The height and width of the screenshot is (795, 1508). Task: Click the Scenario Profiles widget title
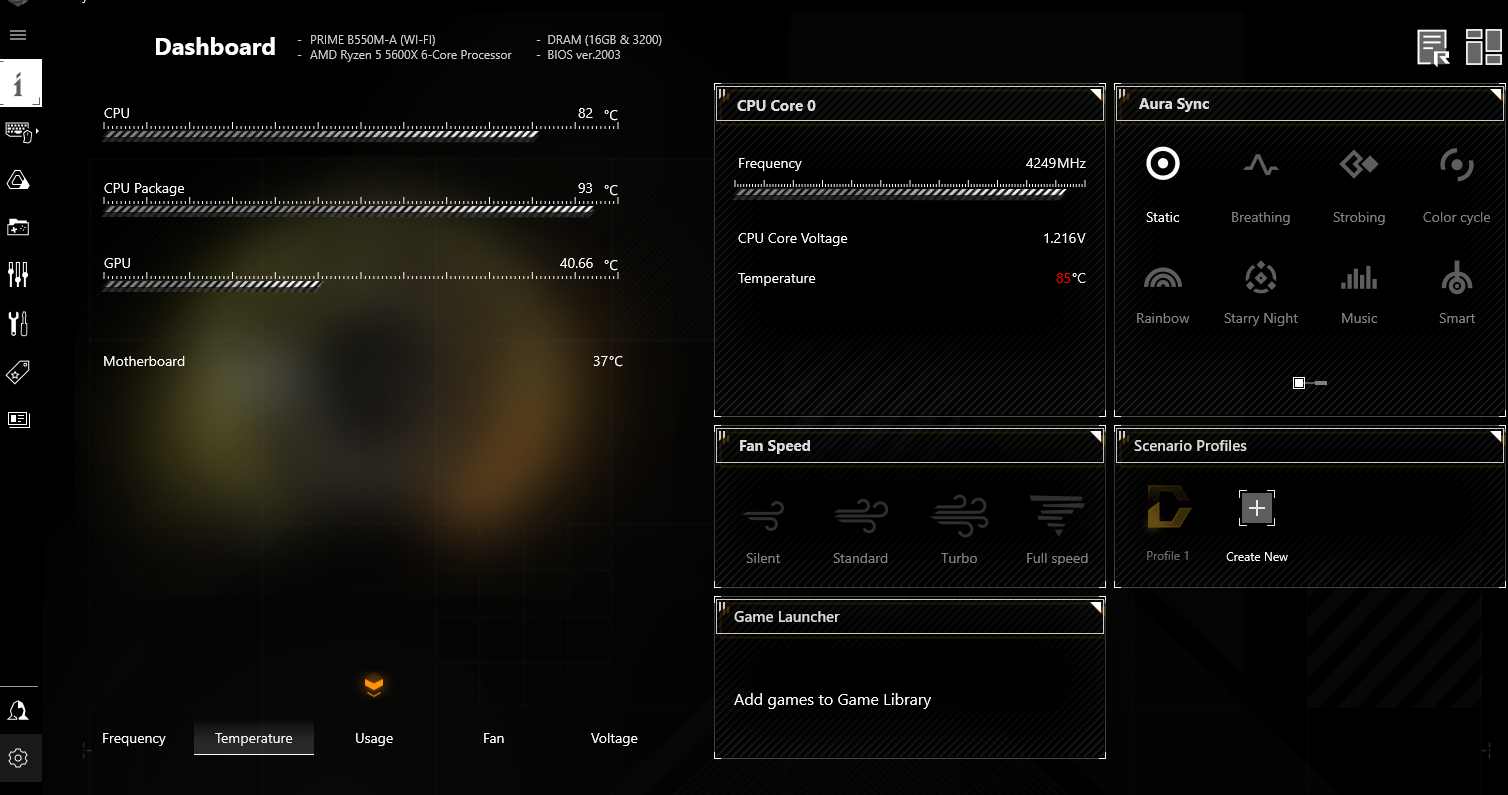(1190, 446)
